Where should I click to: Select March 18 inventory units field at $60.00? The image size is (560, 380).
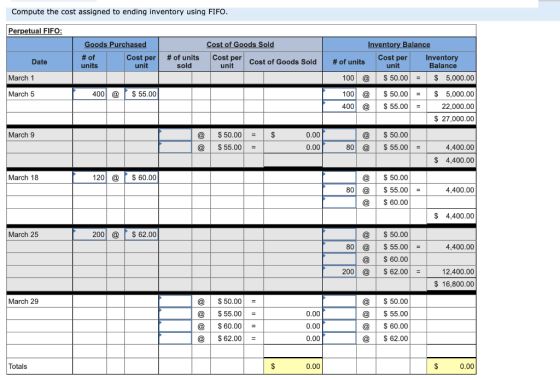(339, 202)
